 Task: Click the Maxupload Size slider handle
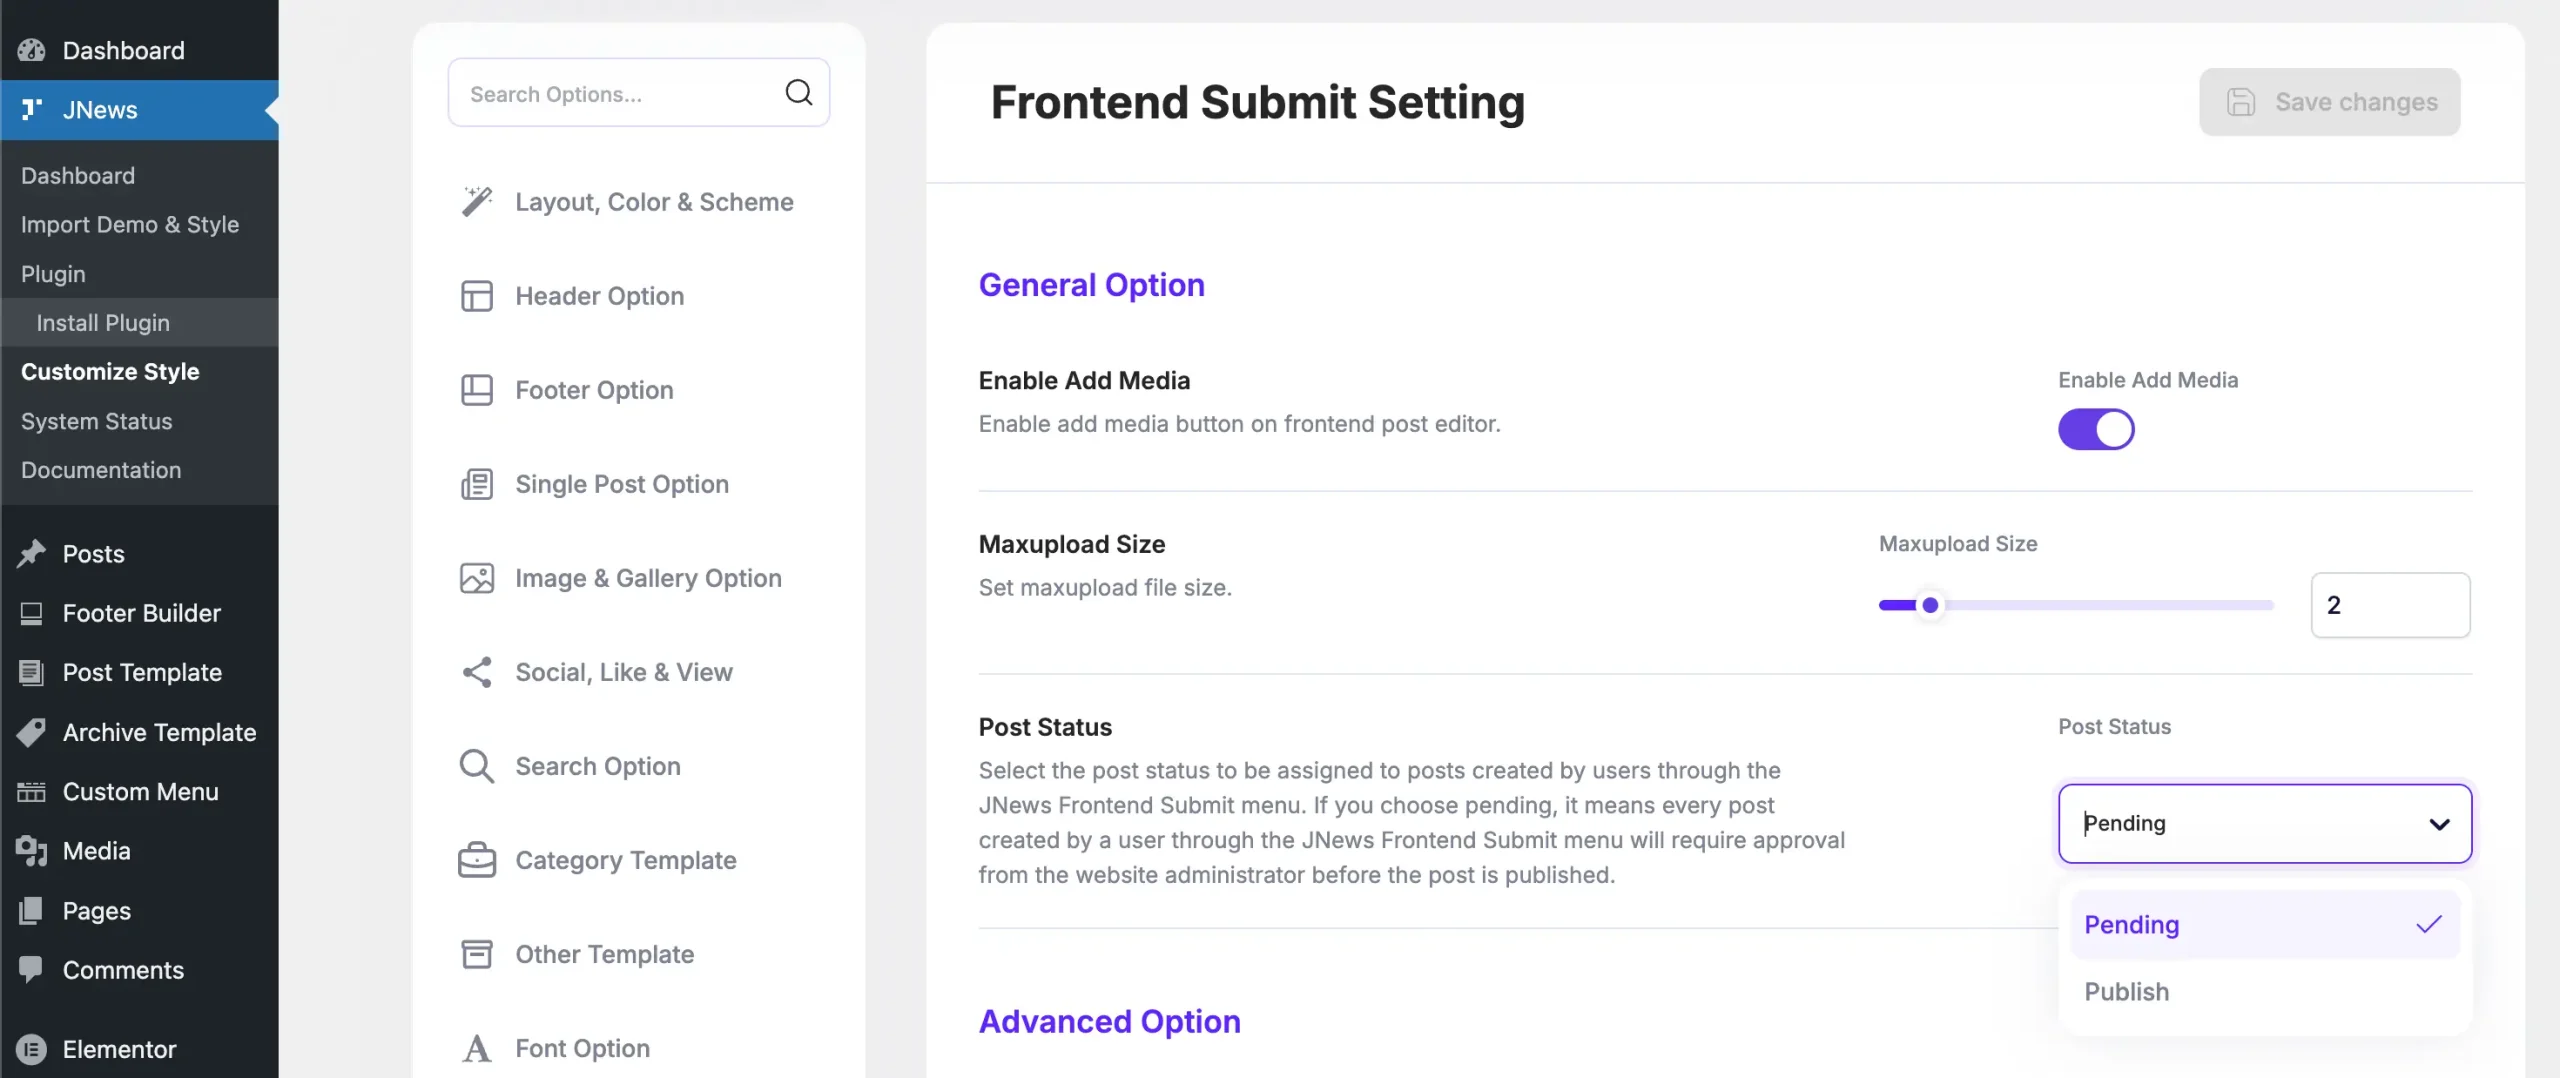tap(1930, 605)
